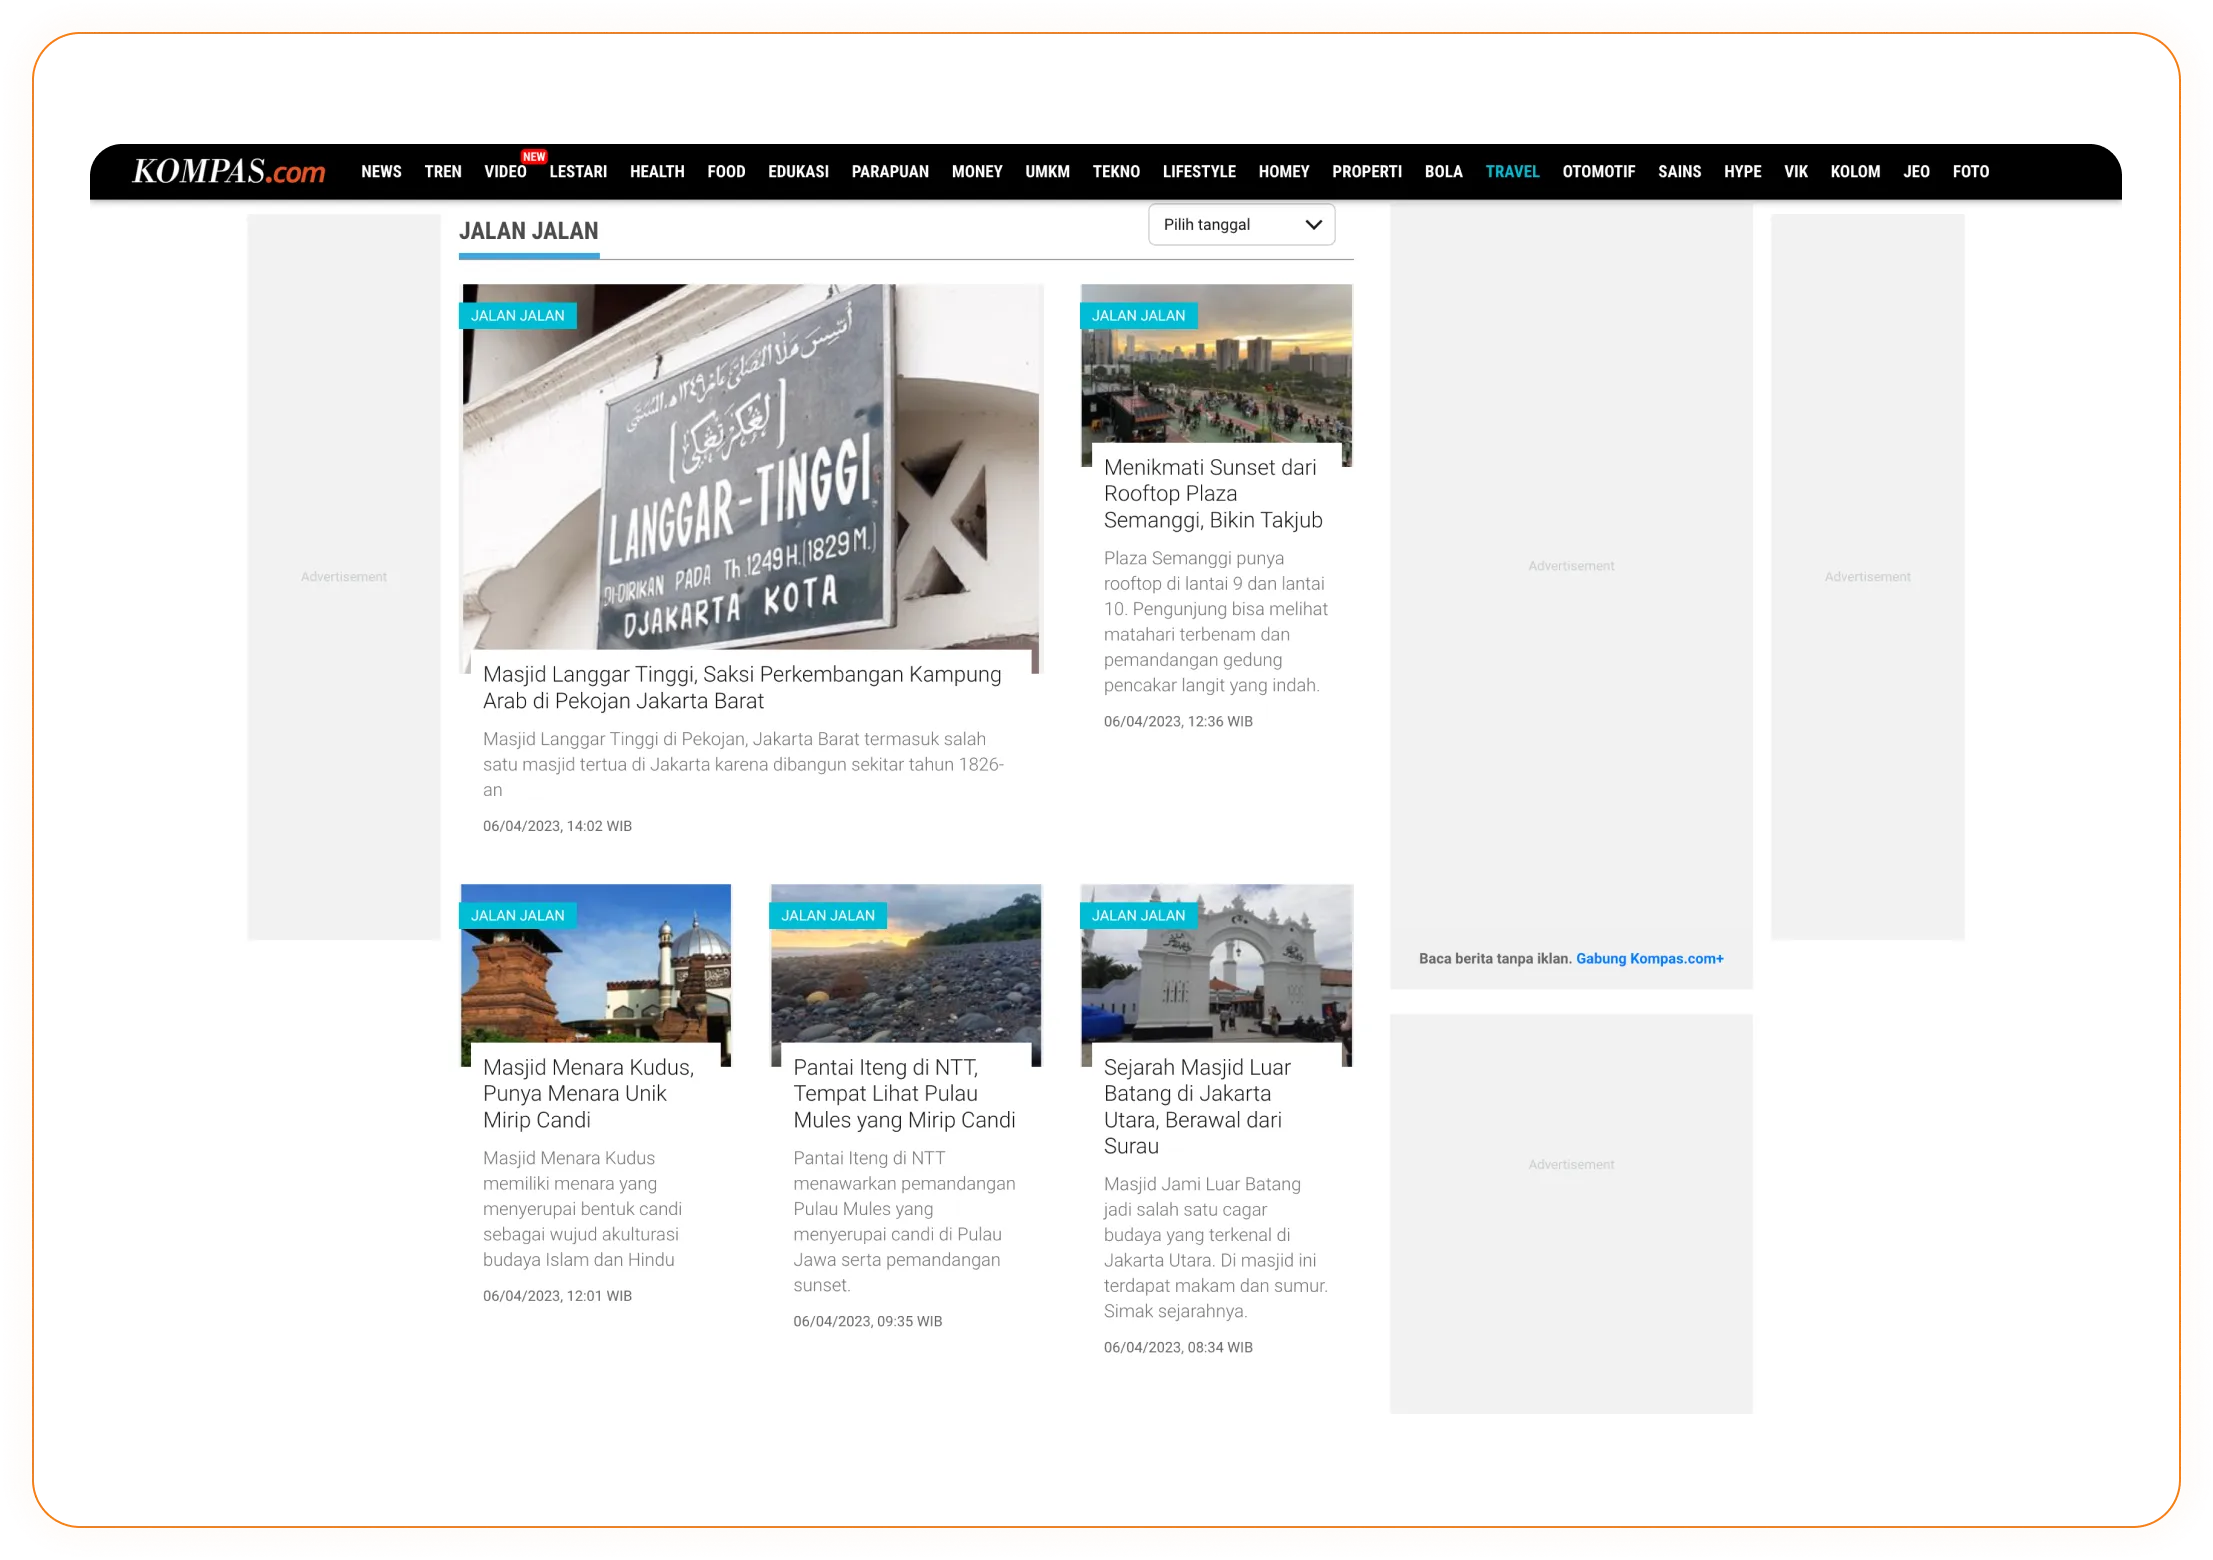2213x1560 pixels.
Task: Open the OTOMOTIF menu item
Action: point(1598,172)
